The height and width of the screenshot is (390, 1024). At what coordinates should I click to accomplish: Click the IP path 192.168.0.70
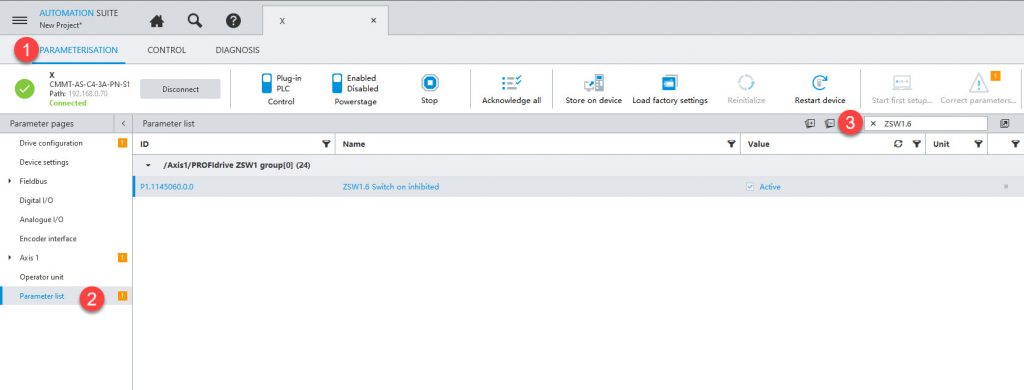[89, 93]
